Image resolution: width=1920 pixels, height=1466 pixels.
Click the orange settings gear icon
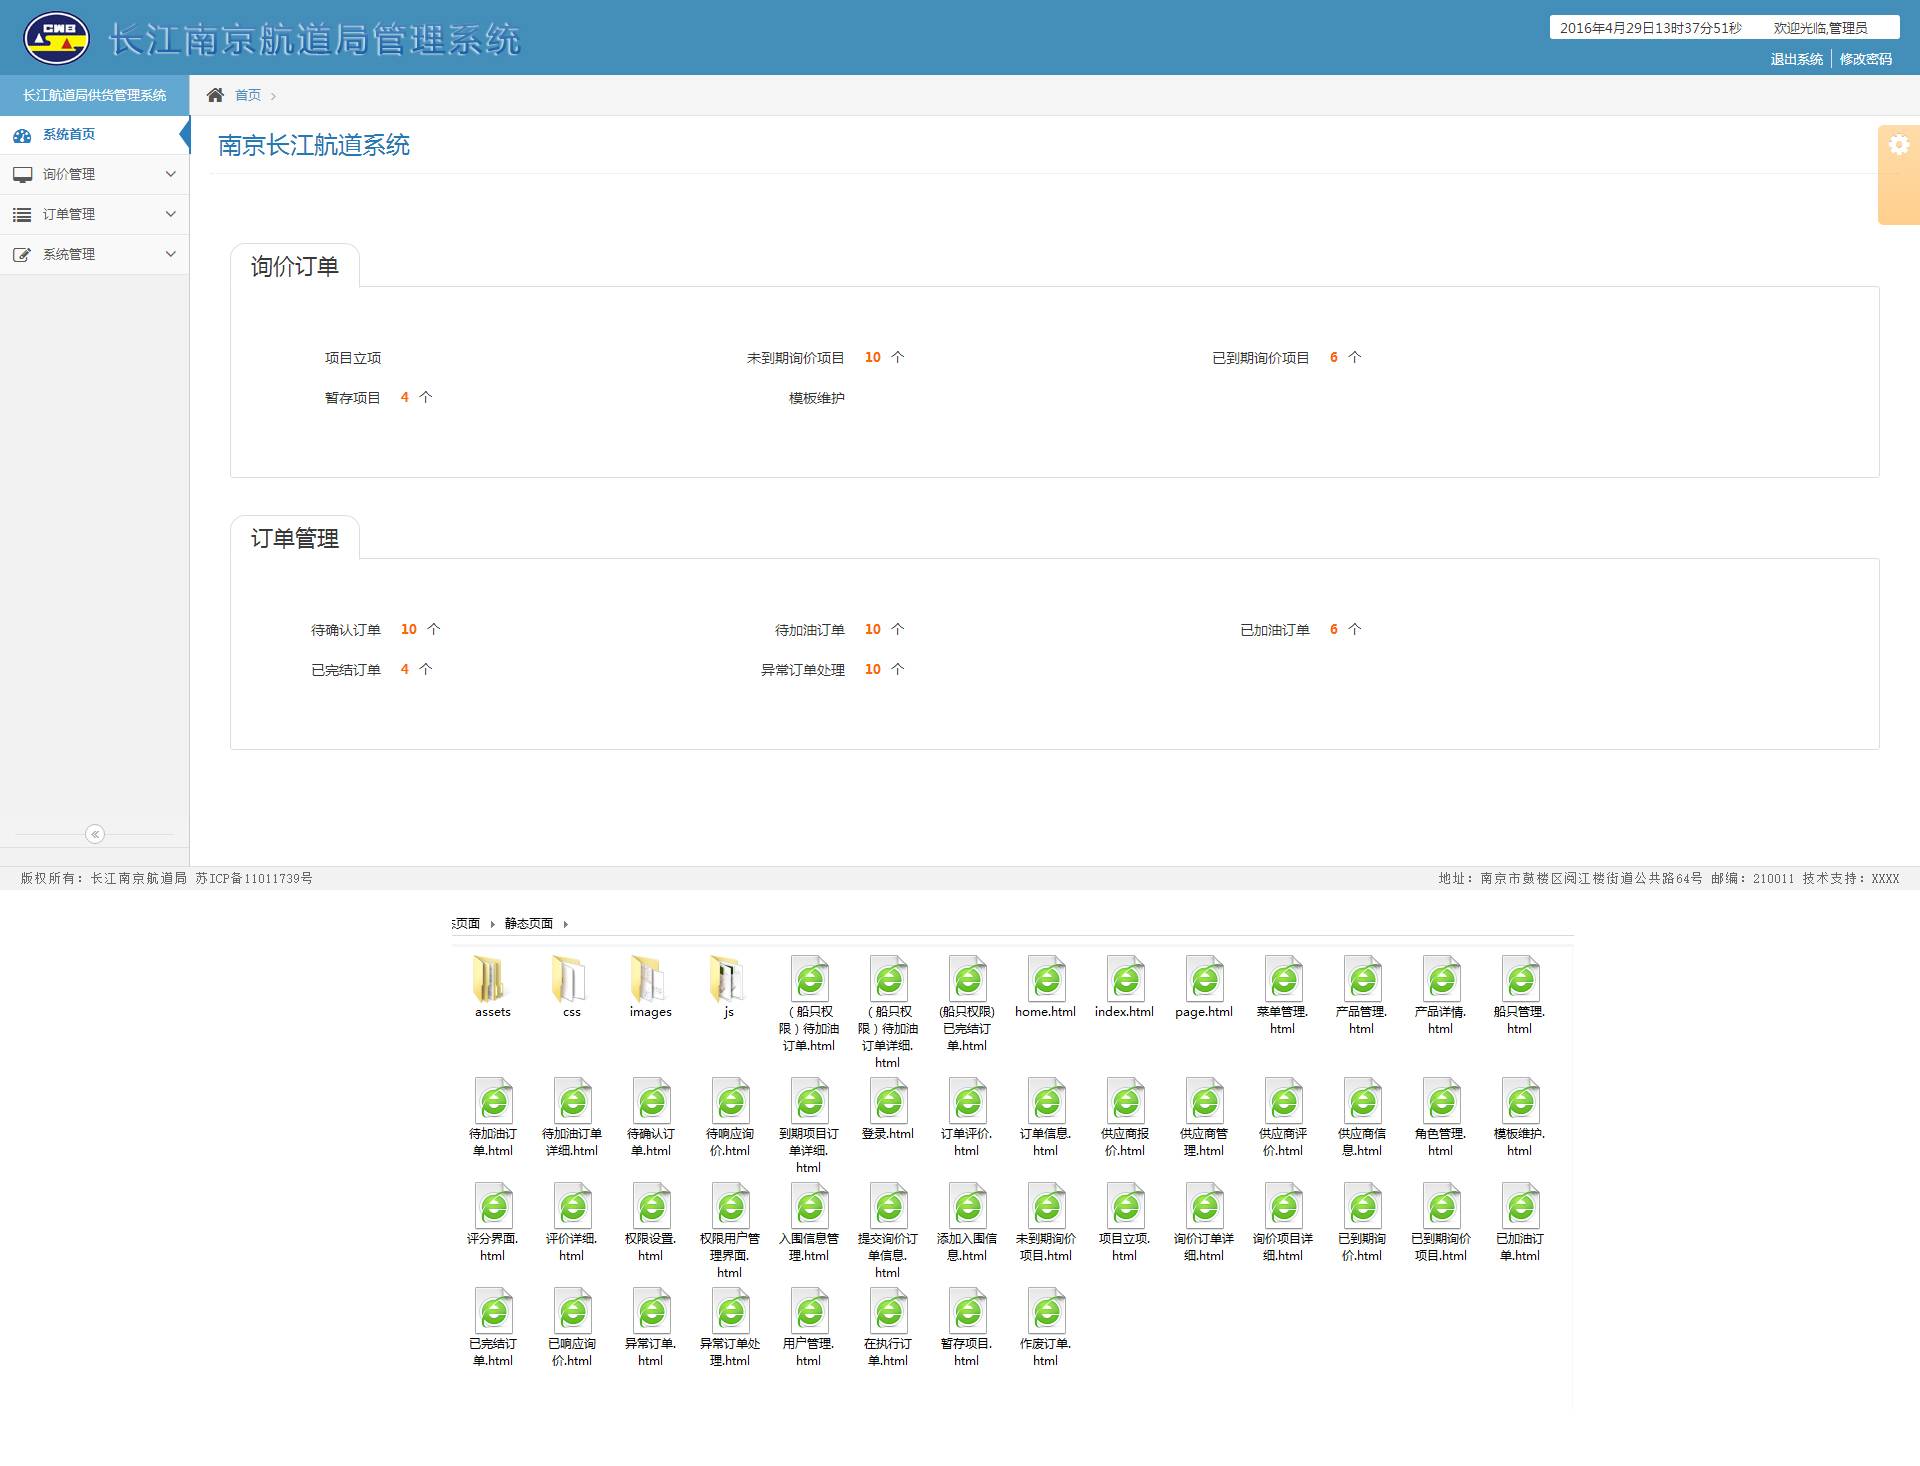[1898, 145]
